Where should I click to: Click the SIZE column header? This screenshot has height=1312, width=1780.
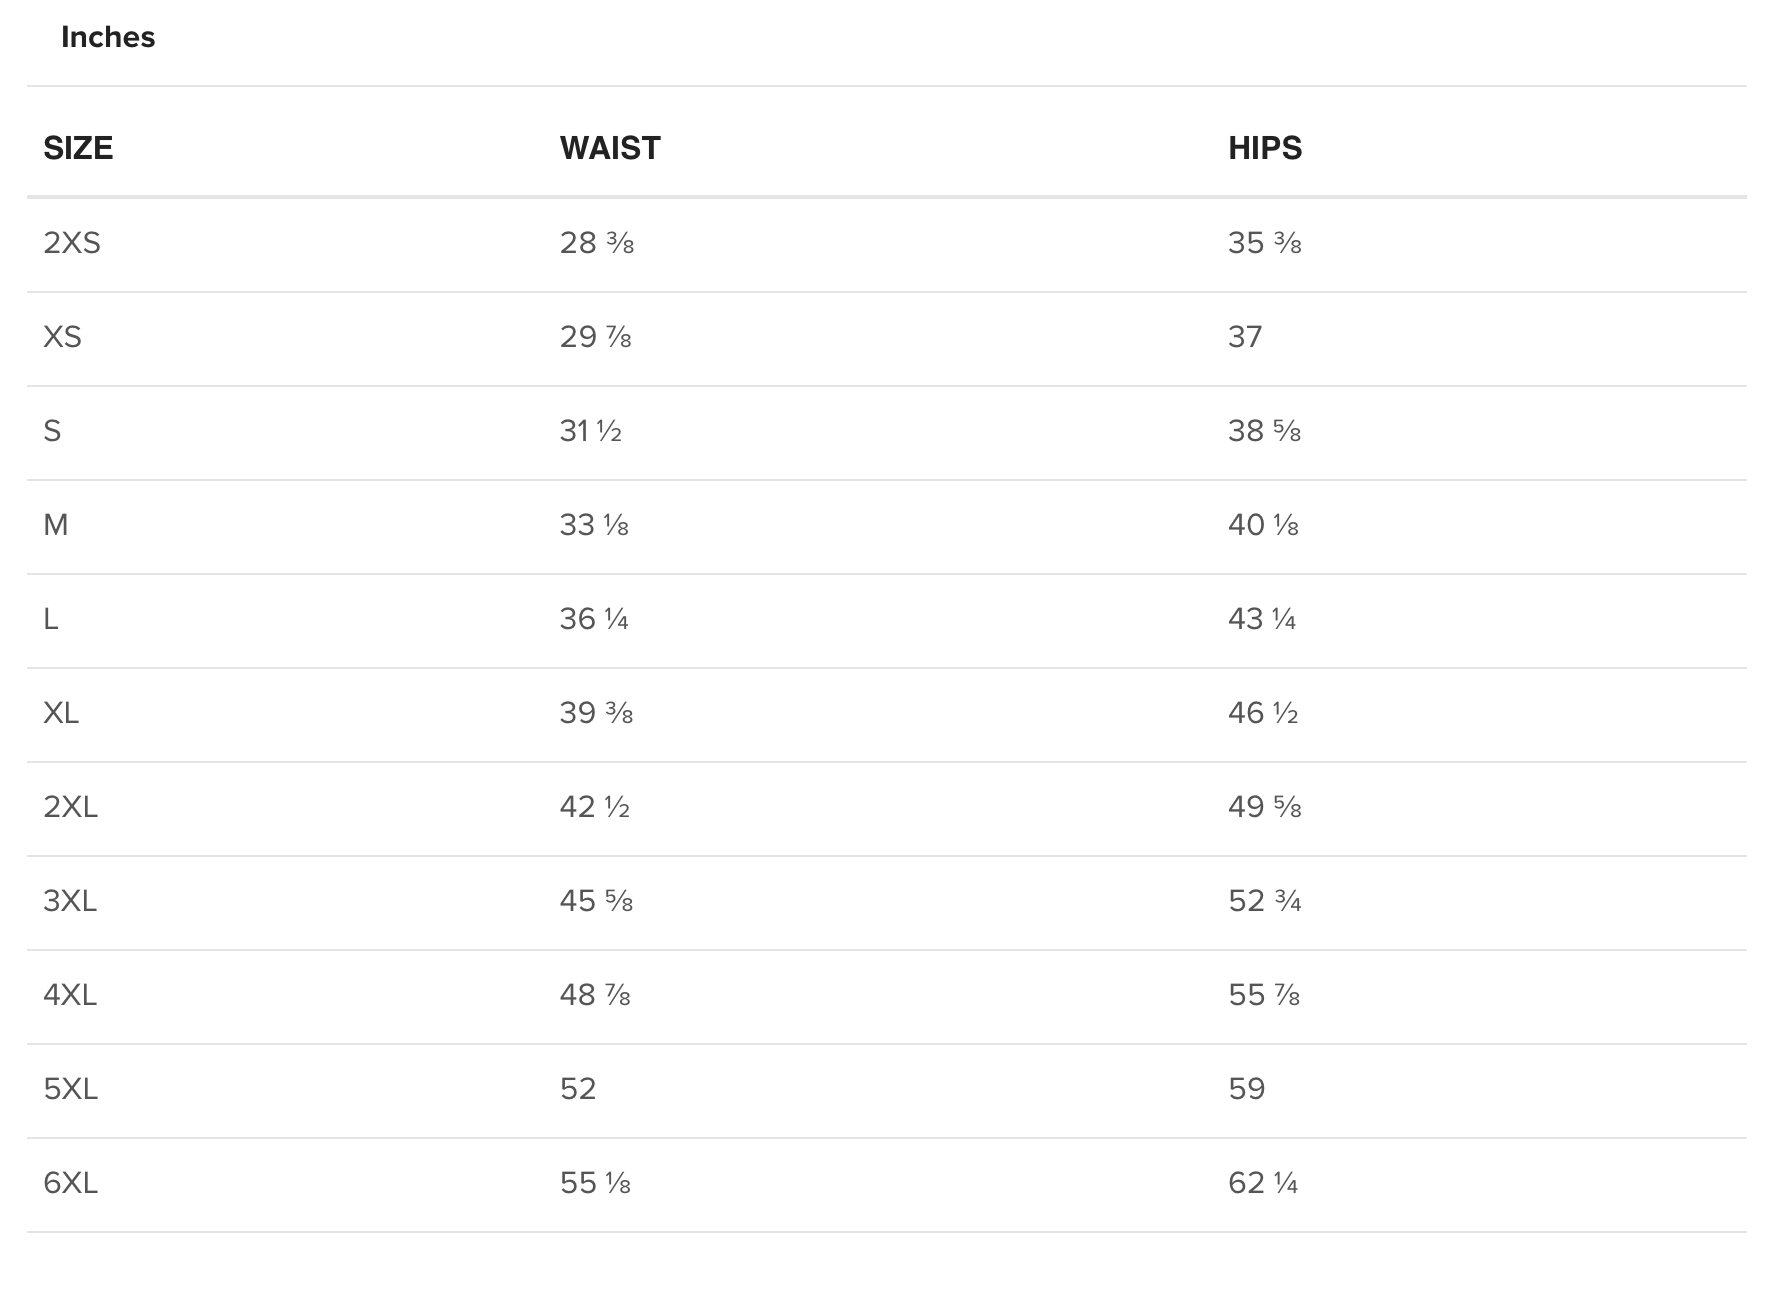[x=78, y=148]
